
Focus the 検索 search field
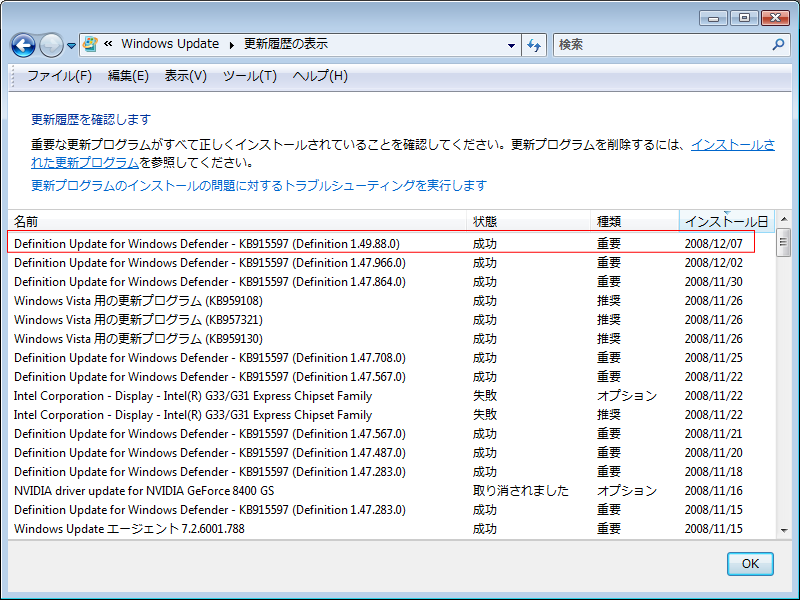pyautogui.click(x=663, y=45)
